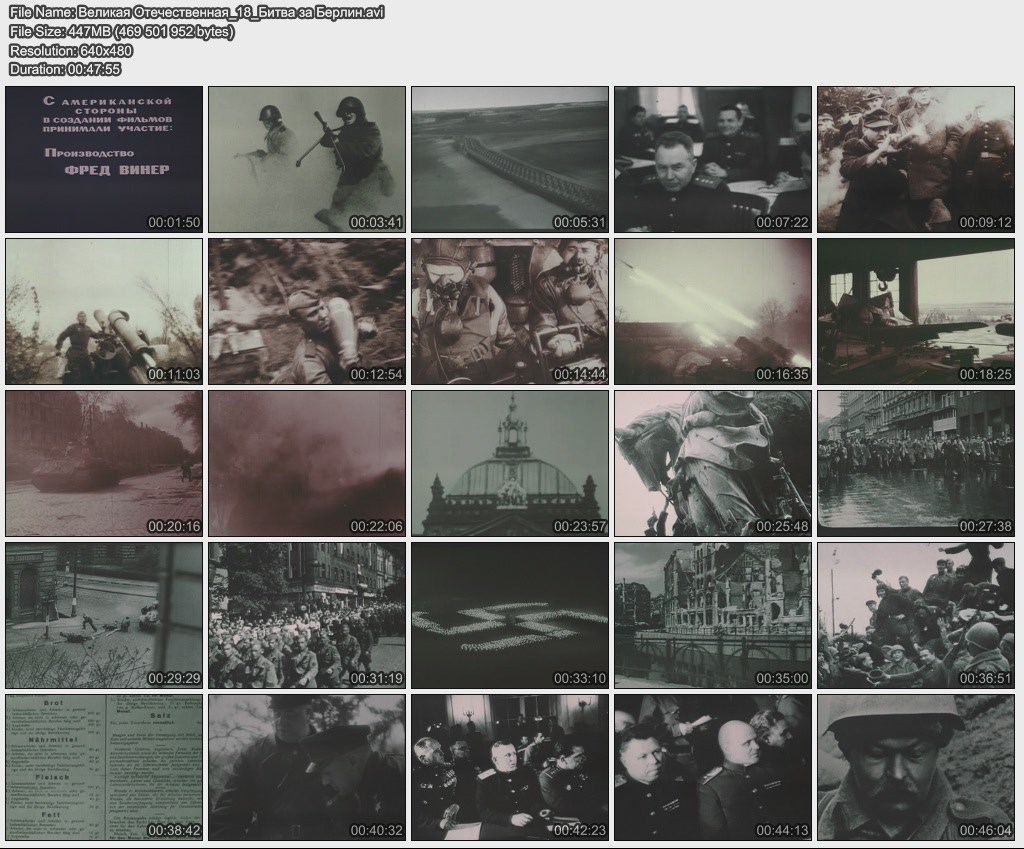
Task: Click the crowd by water frame at 00:27:38
Action: [916, 463]
